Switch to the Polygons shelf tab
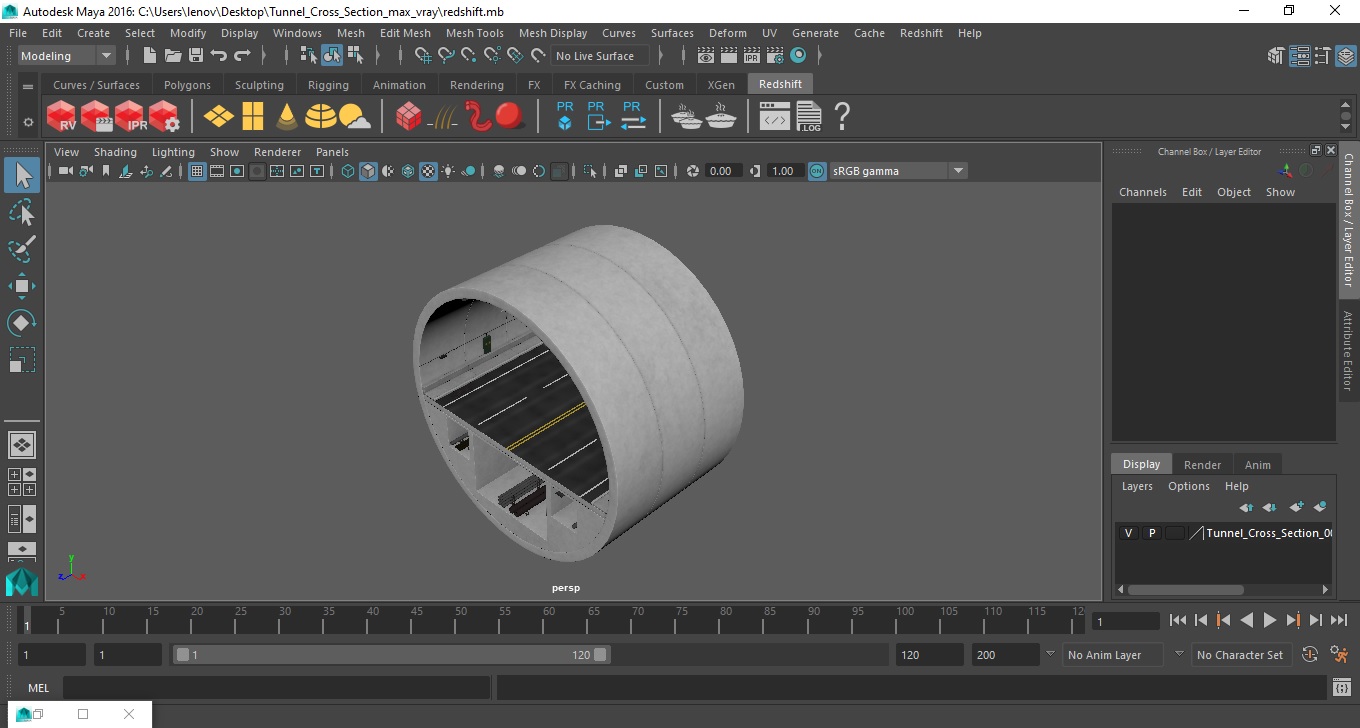The height and width of the screenshot is (728, 1360). [x=187, y=85]
